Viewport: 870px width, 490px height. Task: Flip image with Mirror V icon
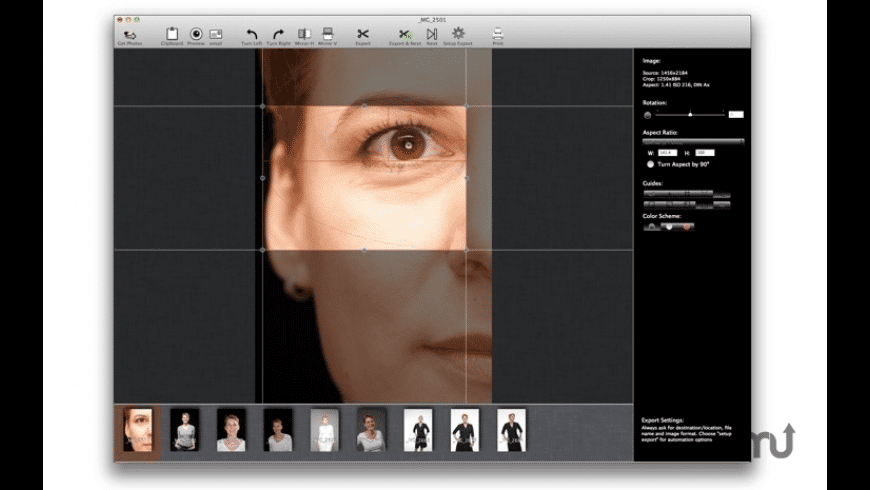click(x=328, y=34)
